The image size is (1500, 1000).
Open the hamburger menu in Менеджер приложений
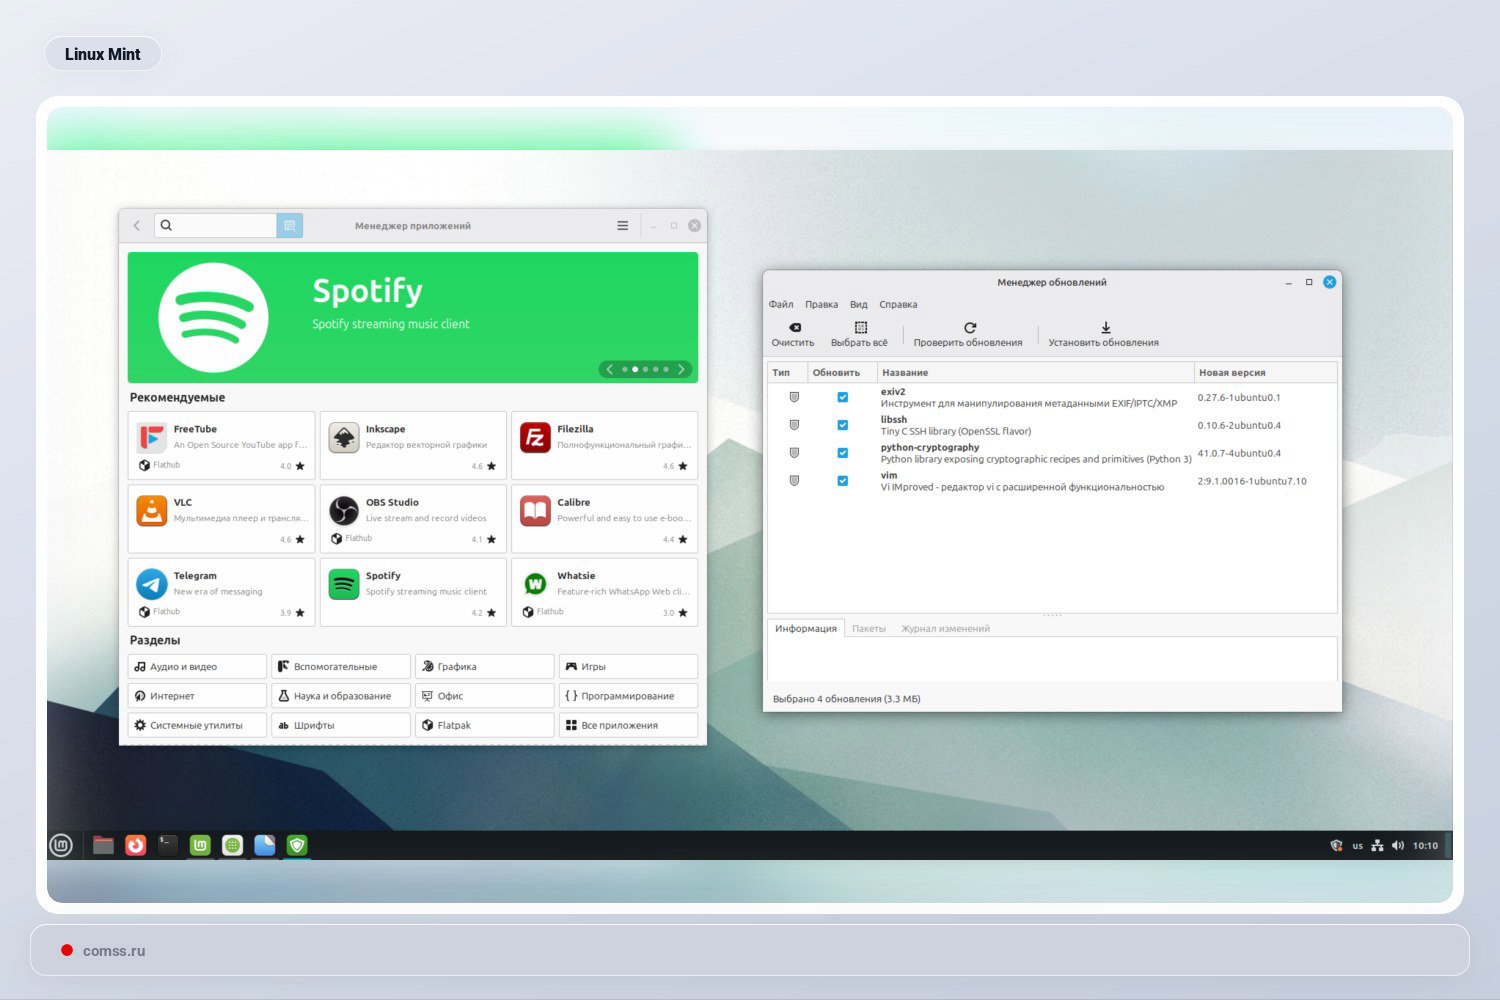tap(622, 225)
